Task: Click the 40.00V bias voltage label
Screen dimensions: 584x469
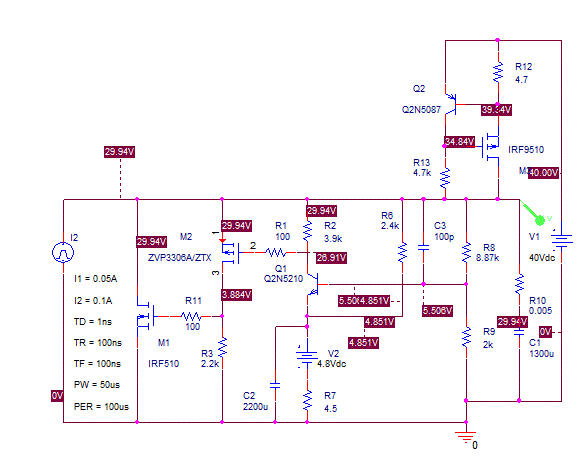Action: (x=543, y=173)
